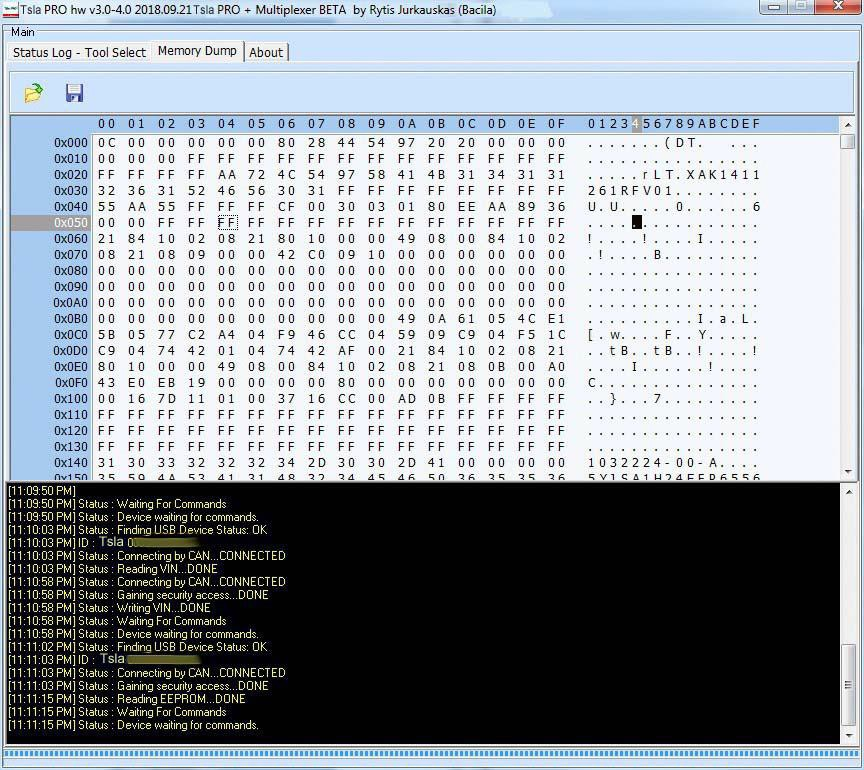Screen dimensions: 864x770
Task: Select the E1 byte in row 0x0B0
Action: click(557, 319)
